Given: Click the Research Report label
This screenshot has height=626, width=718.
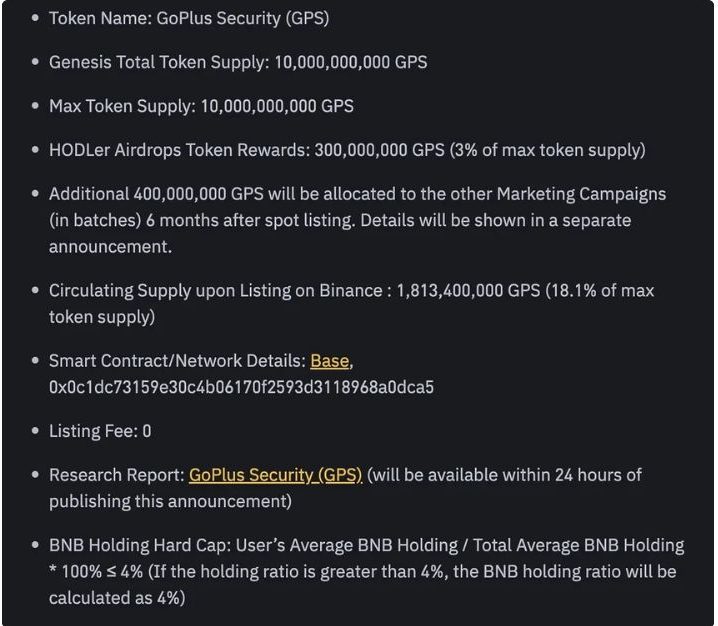Looking at the screenshot, I should [x=117, y=475].
